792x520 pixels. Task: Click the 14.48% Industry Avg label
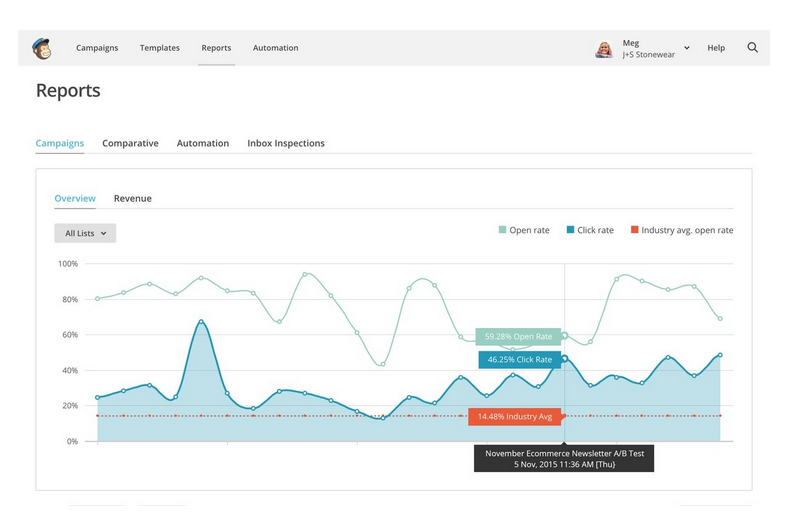[514, 416]
